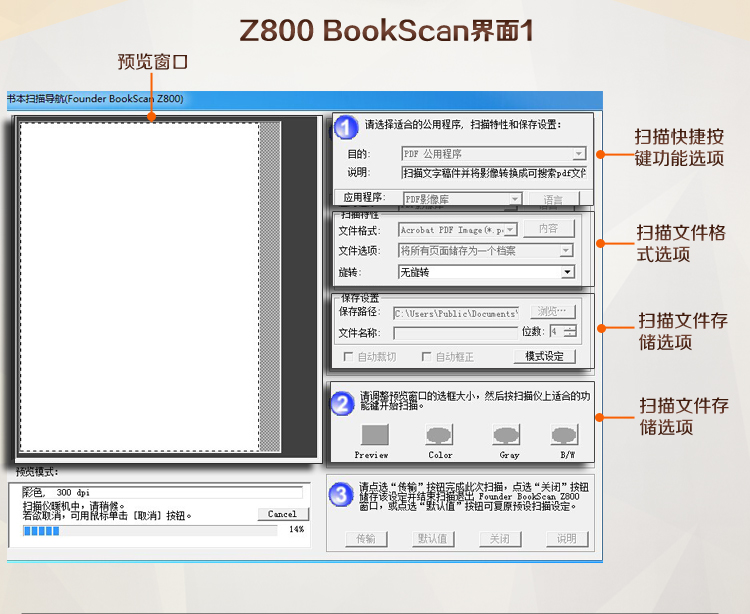Open the 旋转 rotation dropdown
The height and width of the screenshot is (614, 750).
(x=567, y=272)
